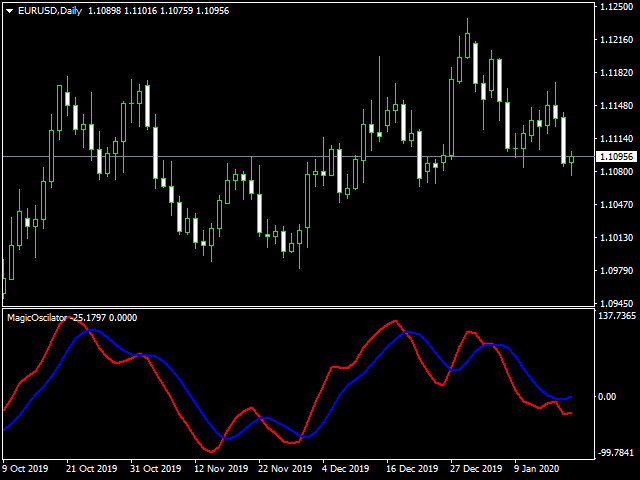Select the oscillator minimum -99.7841 label
640x480 pixels.
[616, 453]
